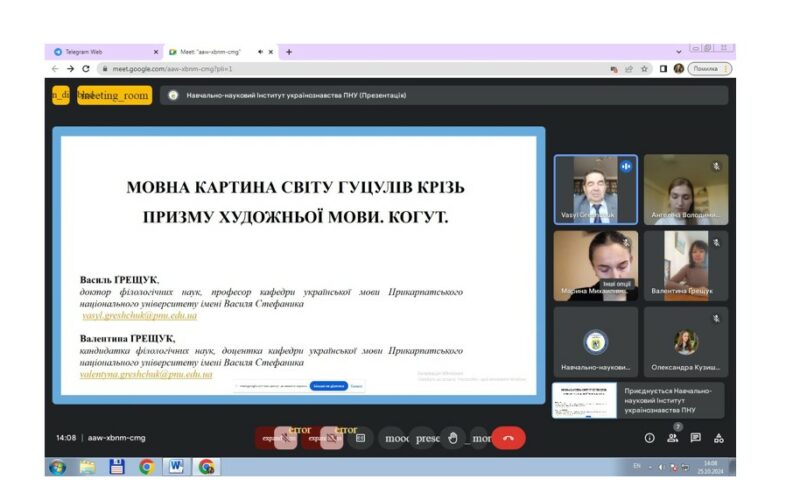Toggle the camera on/off button
This screenshot has width=800, height=500.
tap(331, 438)
